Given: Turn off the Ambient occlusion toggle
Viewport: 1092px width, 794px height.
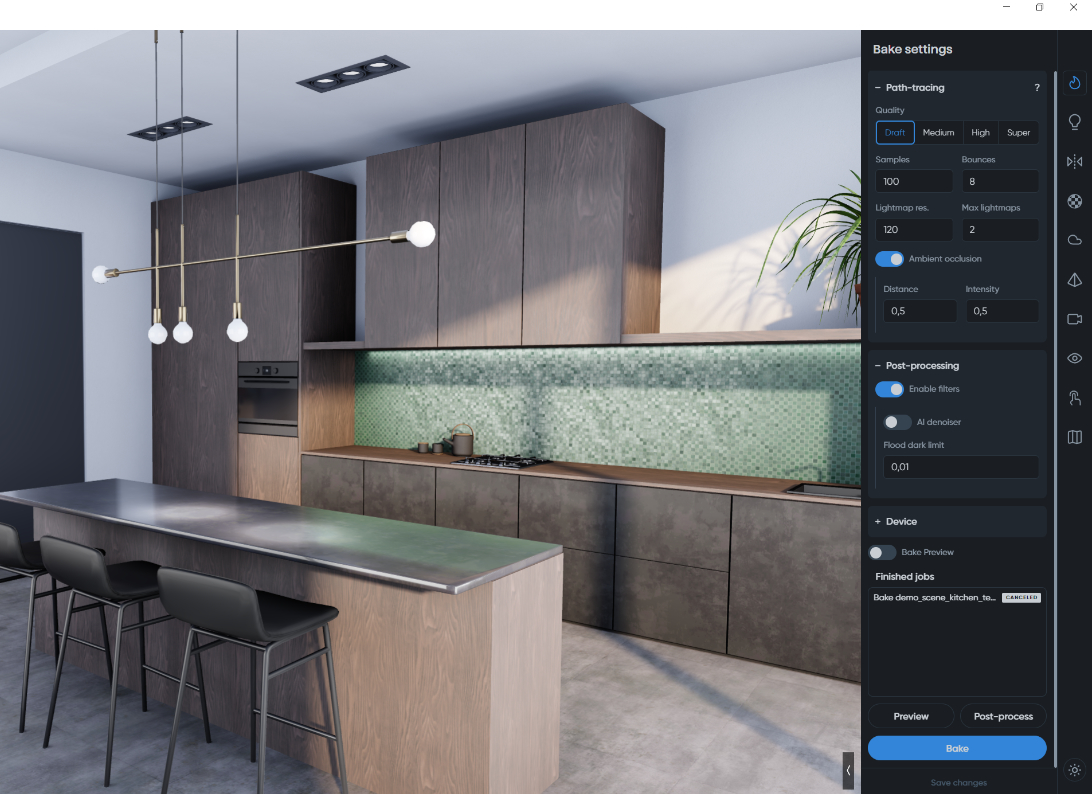Looking at the screenshot, I should point(889,259).
